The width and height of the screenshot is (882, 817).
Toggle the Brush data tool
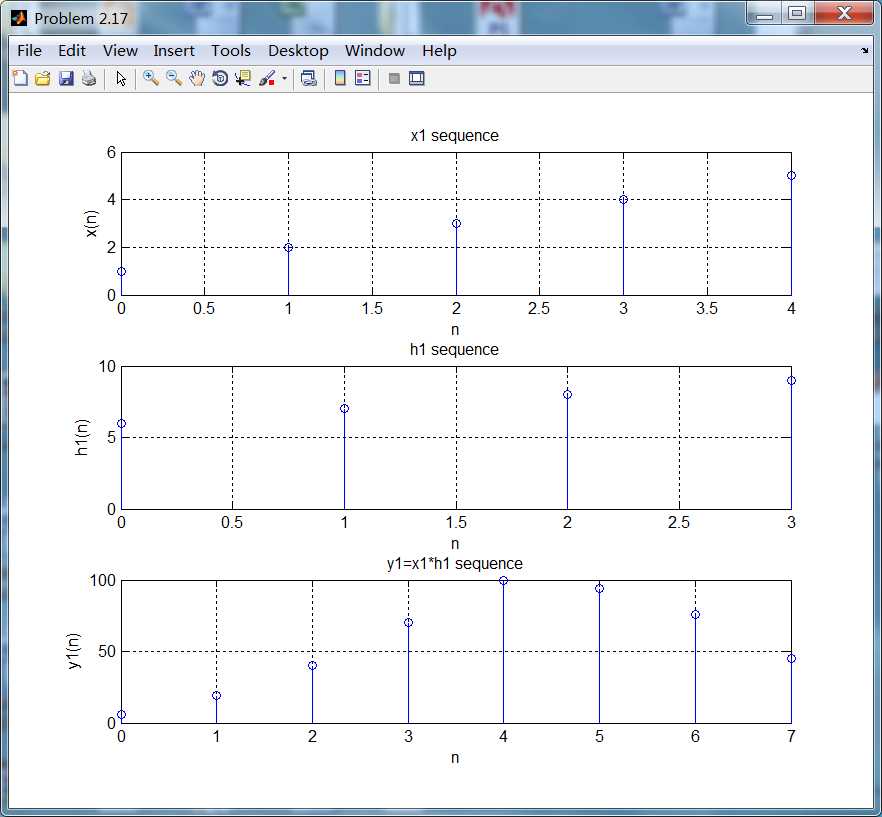(267, 78)
